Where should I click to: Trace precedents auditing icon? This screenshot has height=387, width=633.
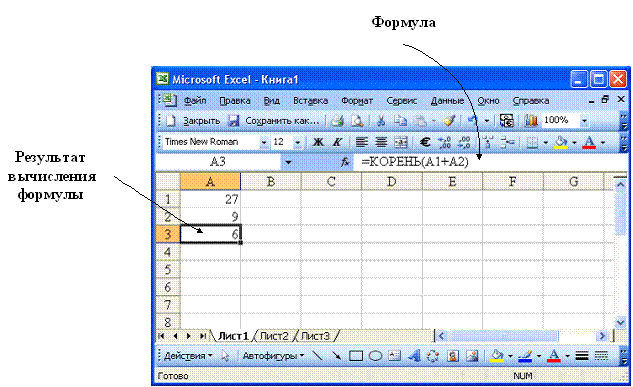(488, 142)
